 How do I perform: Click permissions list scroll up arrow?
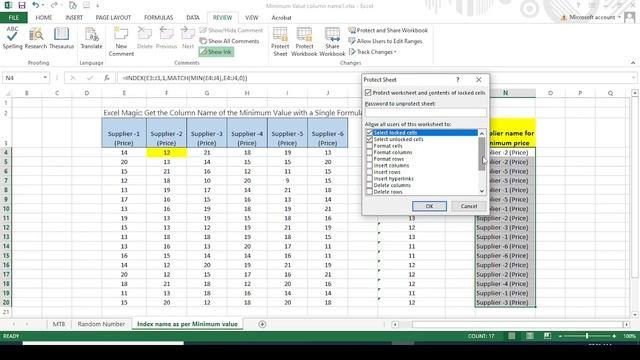click(x=482, y=133)
